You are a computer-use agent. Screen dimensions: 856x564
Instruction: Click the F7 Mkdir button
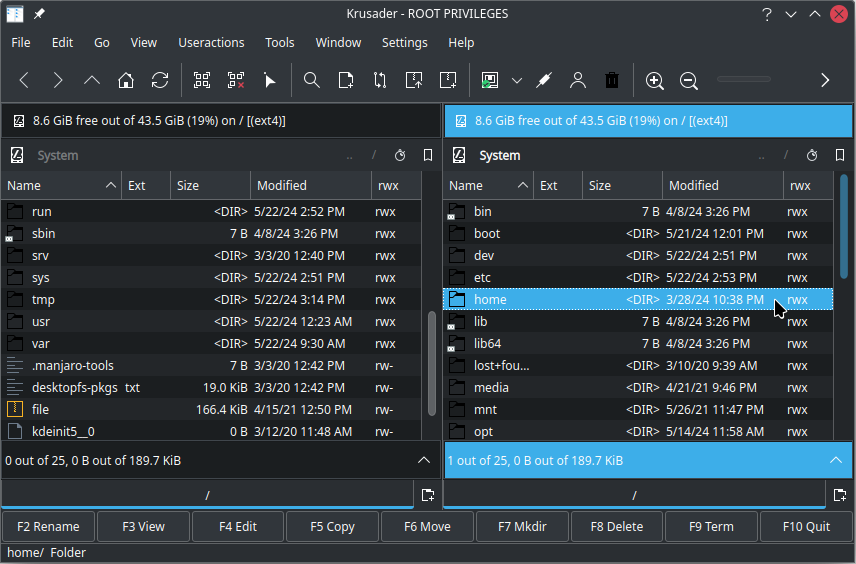point(522,526)
